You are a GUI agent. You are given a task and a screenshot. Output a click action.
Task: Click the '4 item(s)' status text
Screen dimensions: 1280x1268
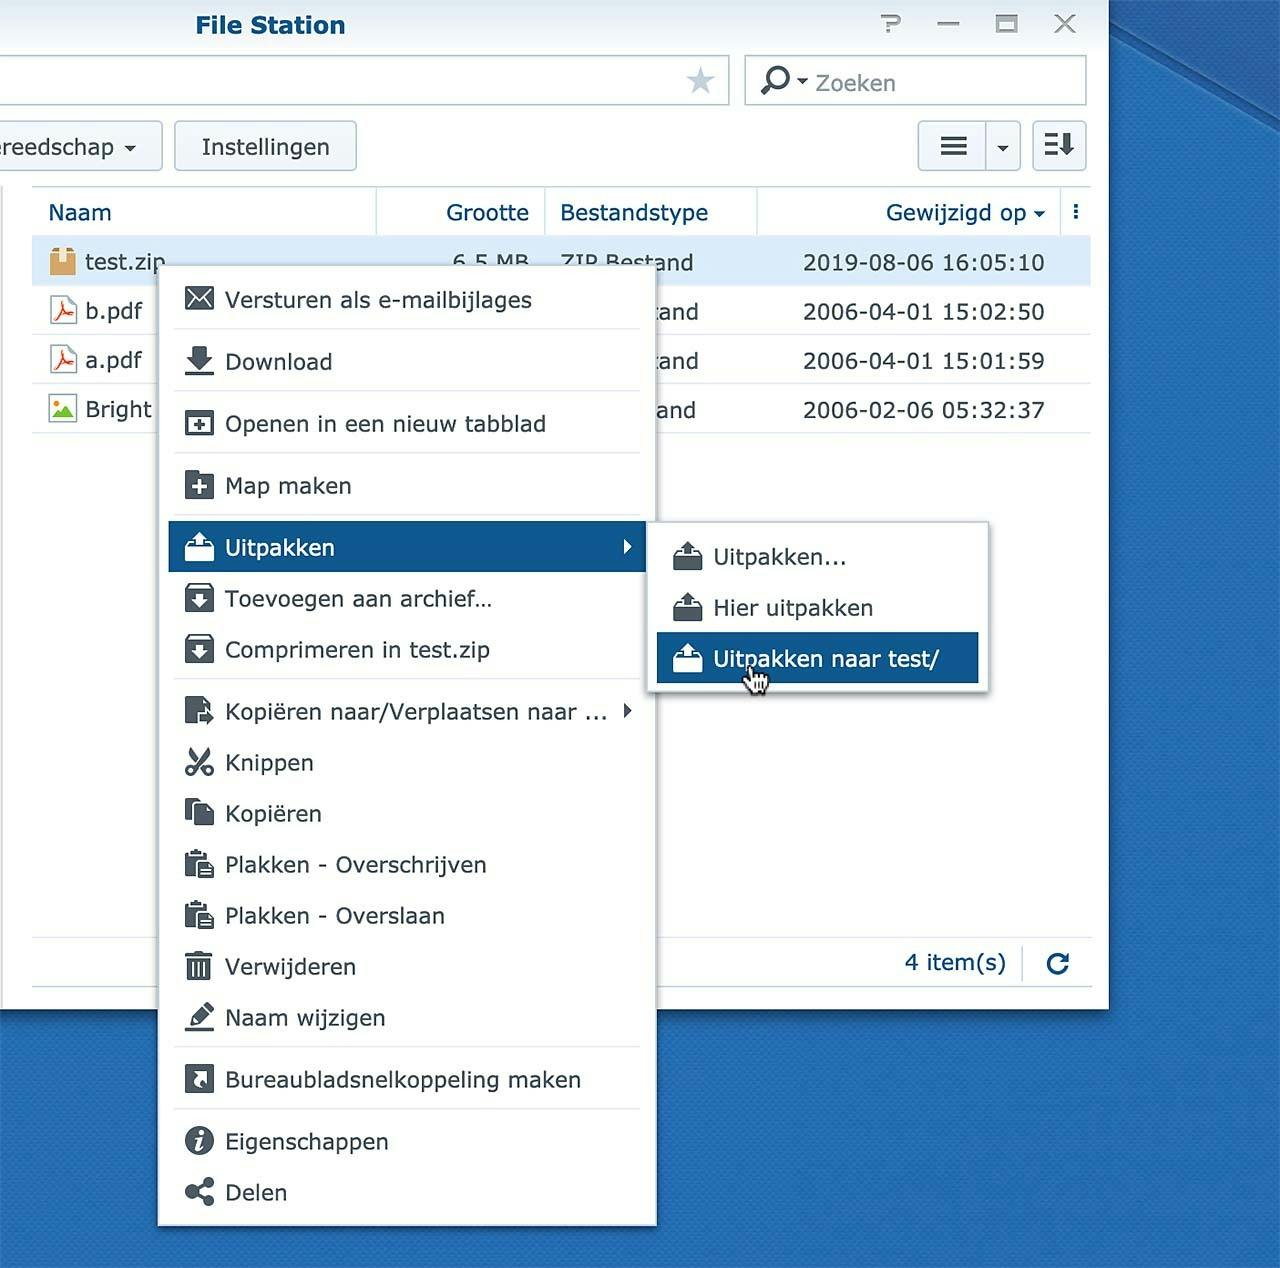click(955, 962)
